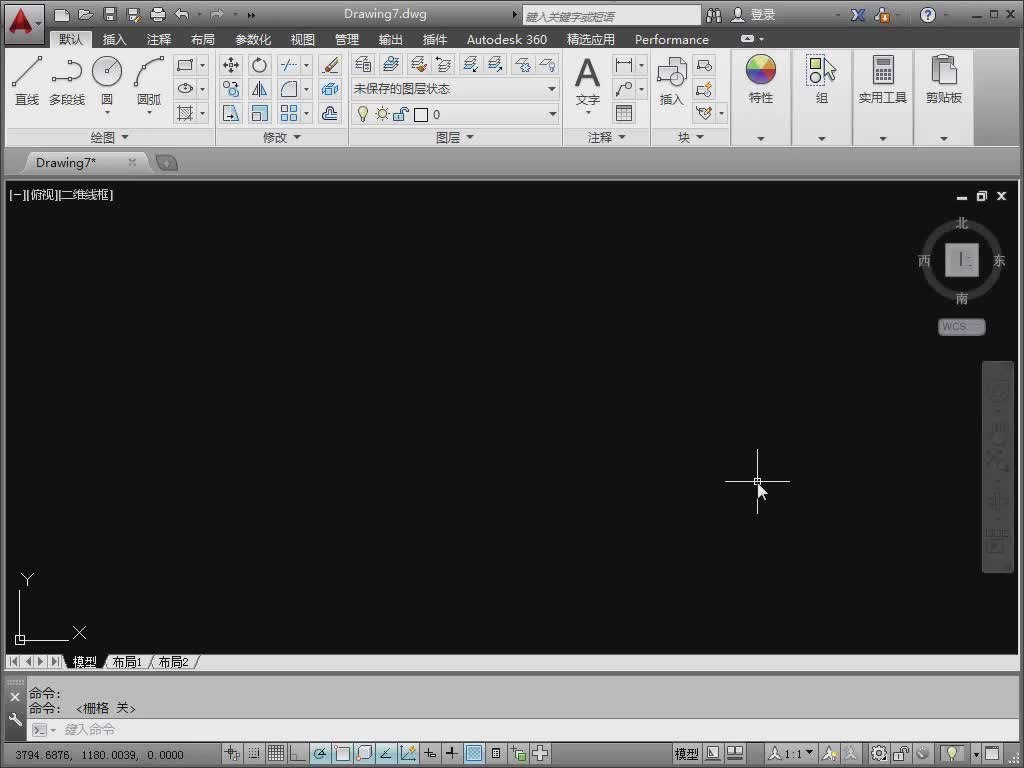The height and width of the screenshot is (768, 1024).
Task: Switch to the Output (输出) ribbon tab
Action: pos(391,39)
